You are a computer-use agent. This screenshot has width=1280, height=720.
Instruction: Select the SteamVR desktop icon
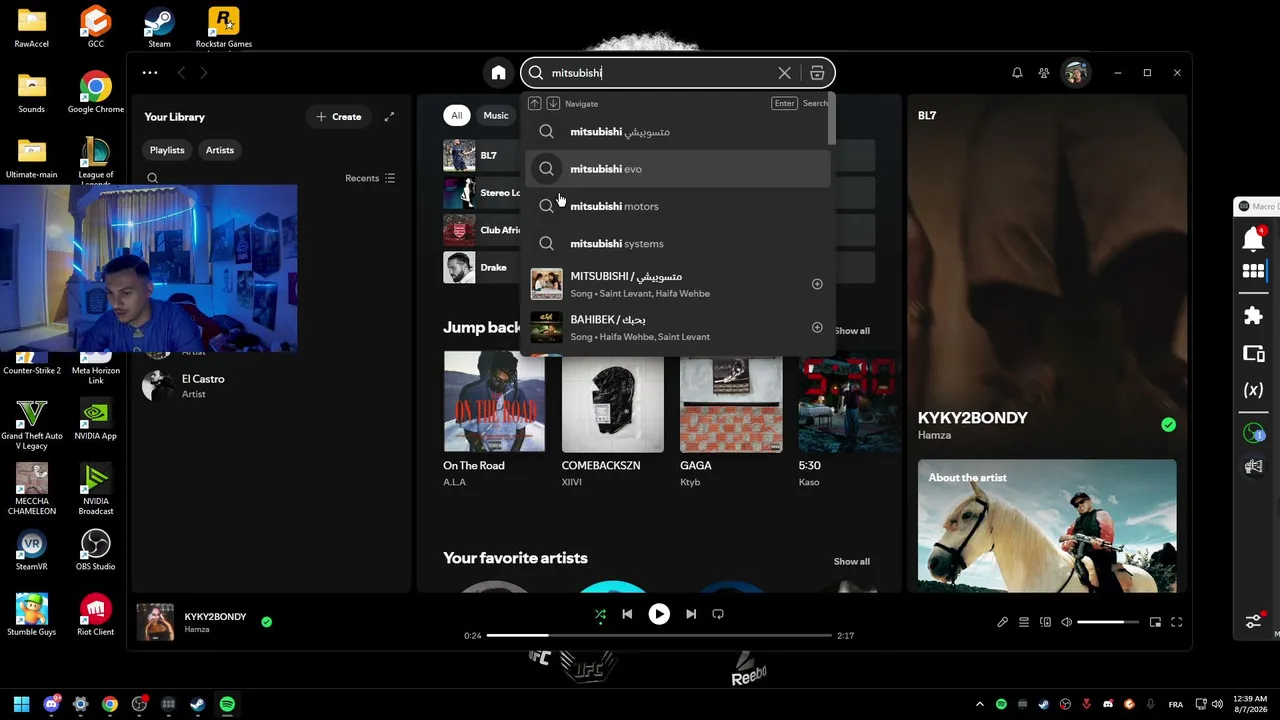pos(32,551)
